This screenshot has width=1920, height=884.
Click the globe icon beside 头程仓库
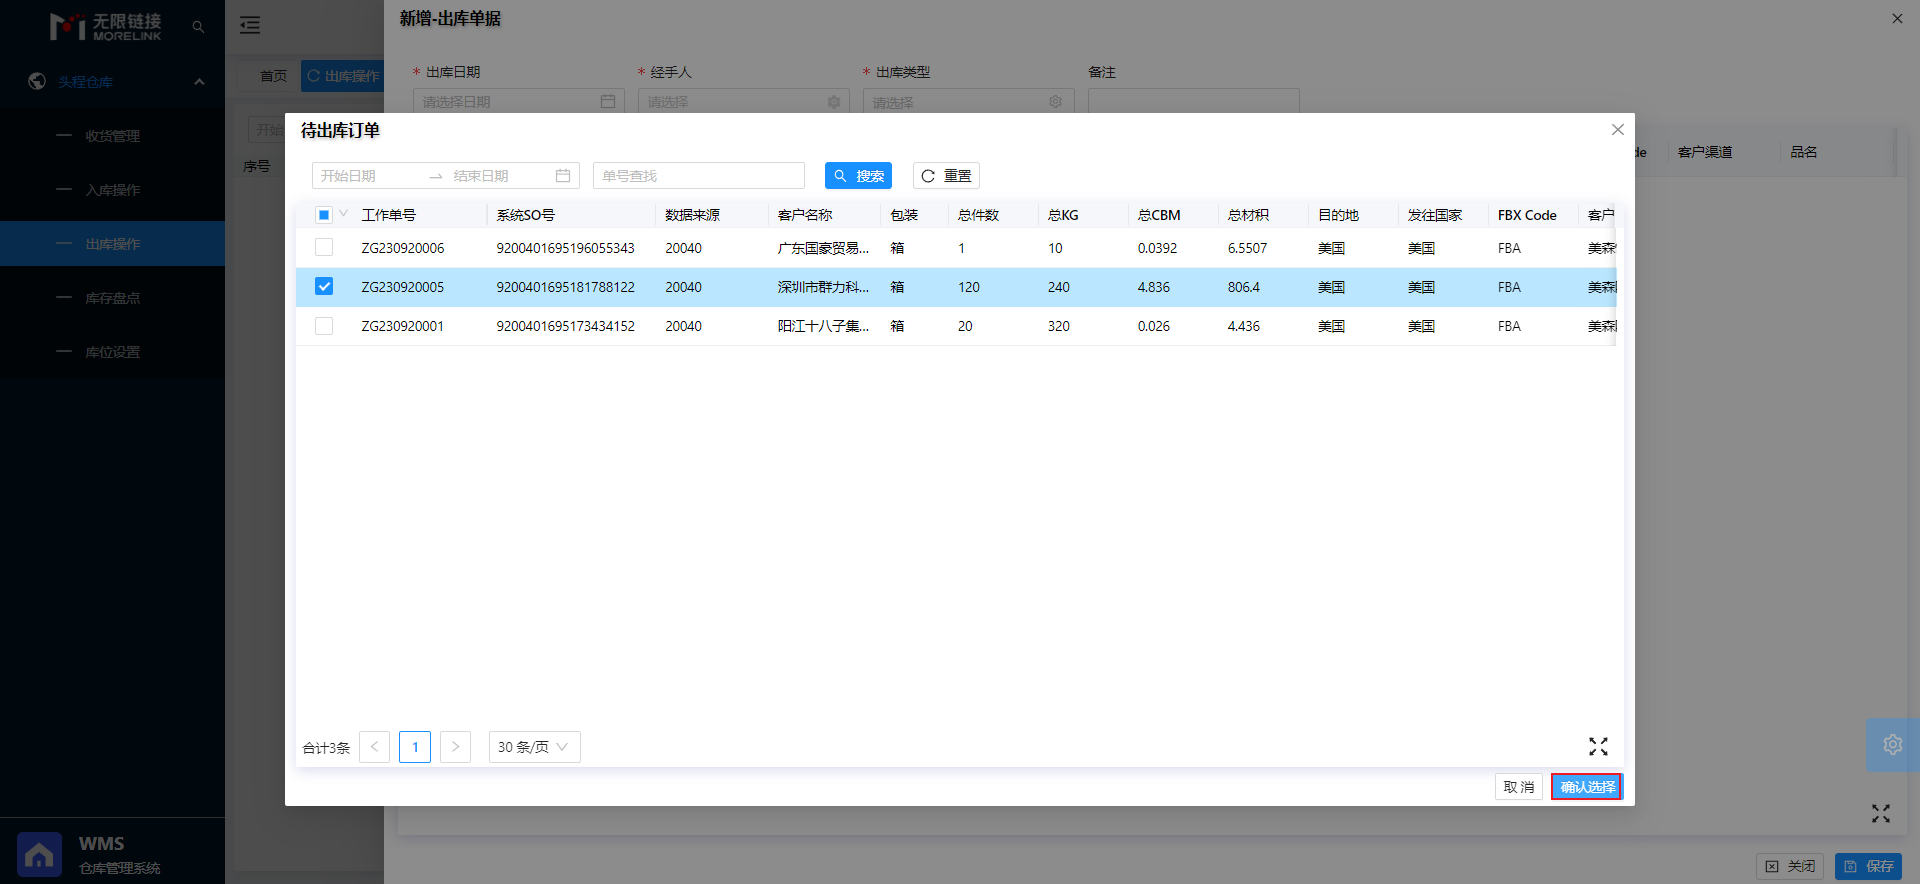(37, 81)
